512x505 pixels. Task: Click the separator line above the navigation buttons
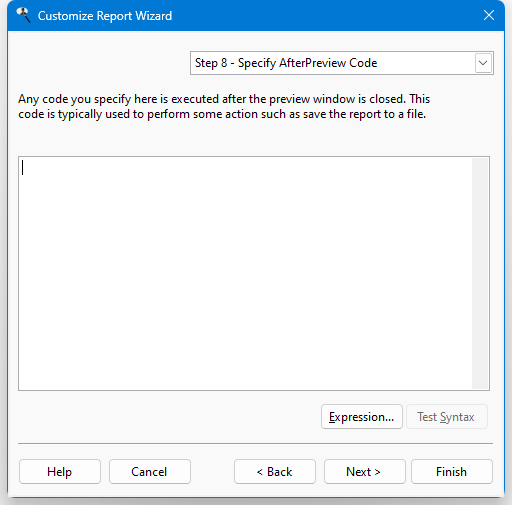click(255, 444)
